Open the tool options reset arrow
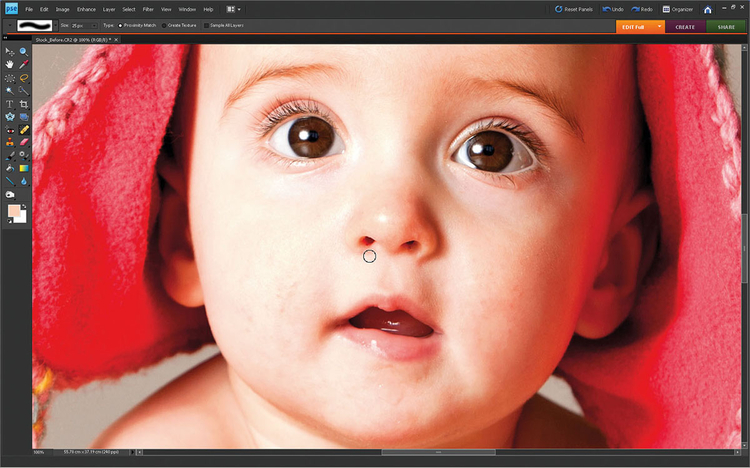Viewport: 750px width, 468px height. 10,25
